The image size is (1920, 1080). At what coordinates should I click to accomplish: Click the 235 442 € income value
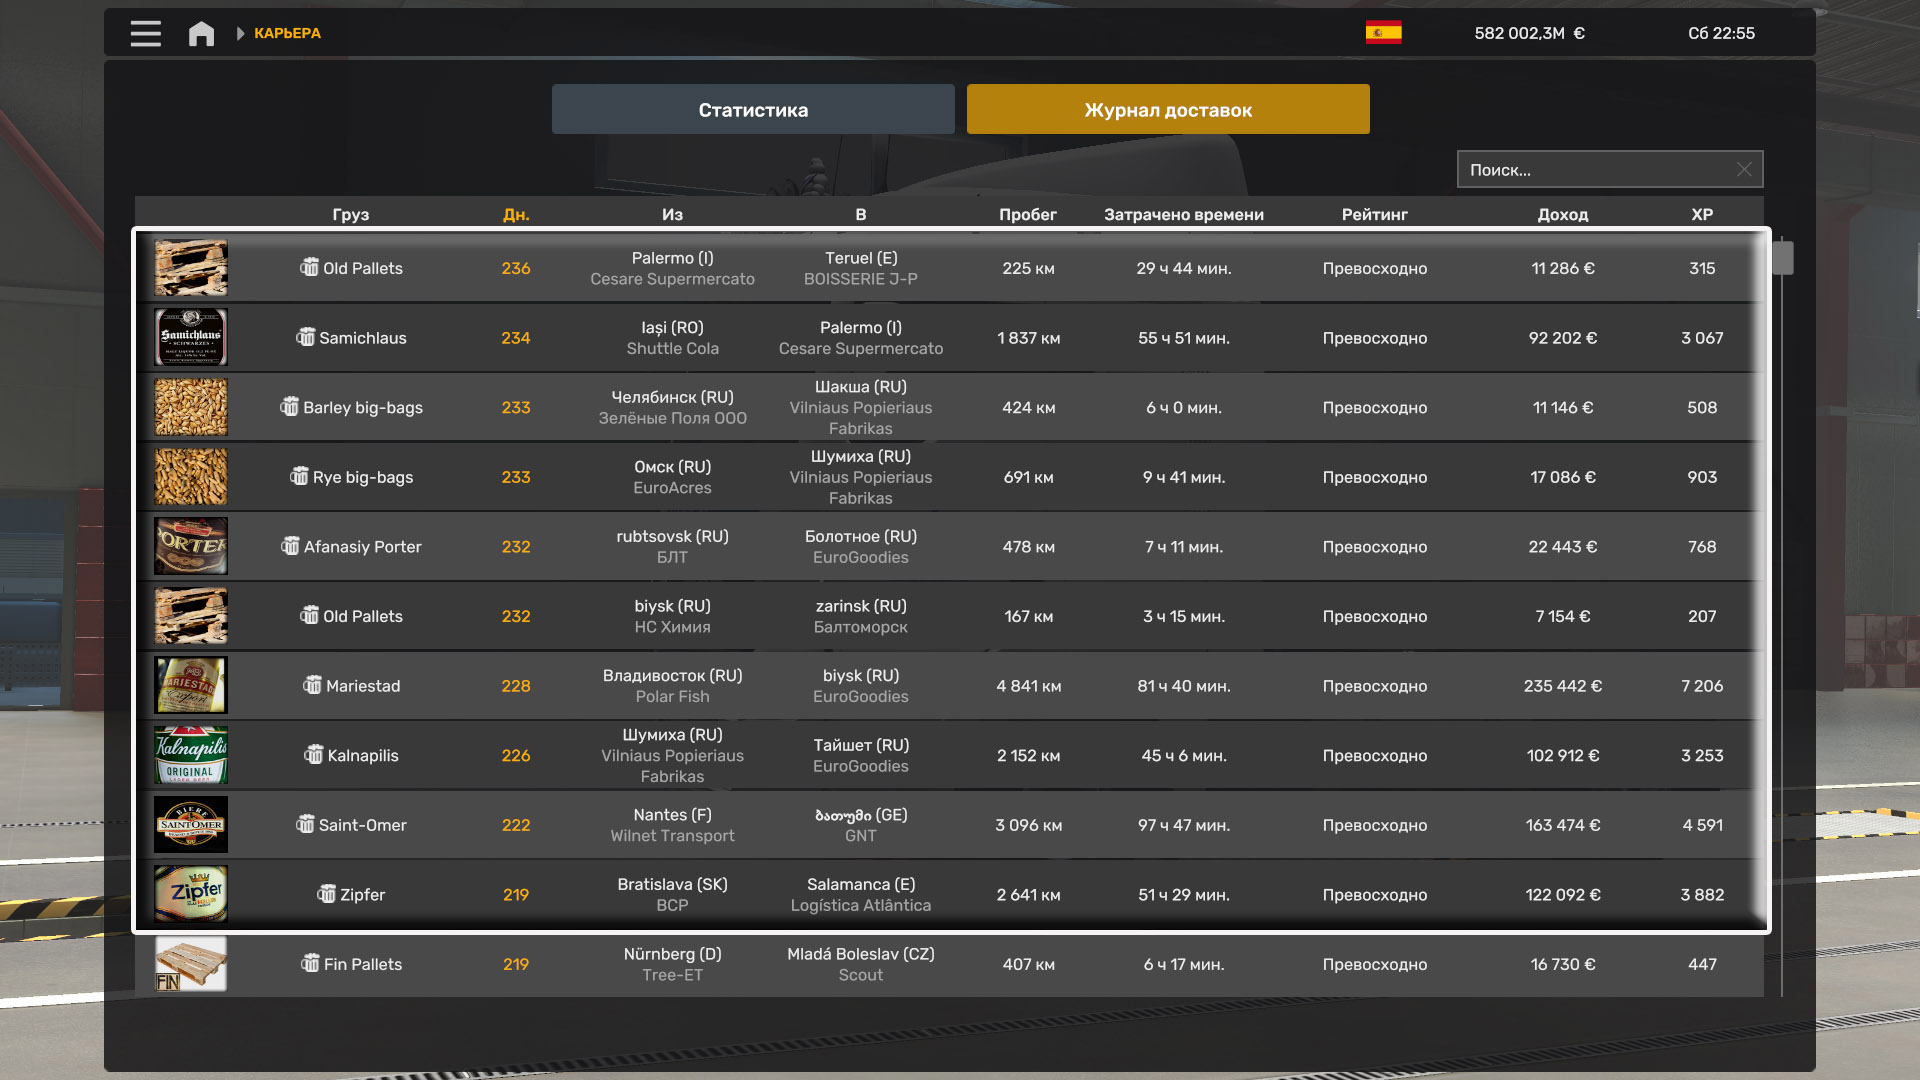(x=1563, y=686)
